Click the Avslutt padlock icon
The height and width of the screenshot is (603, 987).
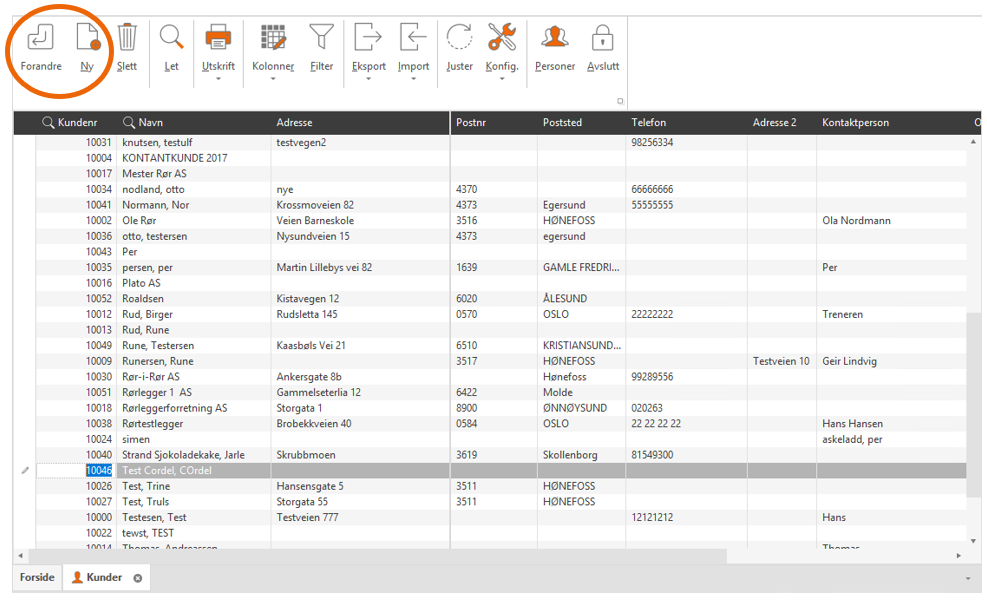click(602, 39)
